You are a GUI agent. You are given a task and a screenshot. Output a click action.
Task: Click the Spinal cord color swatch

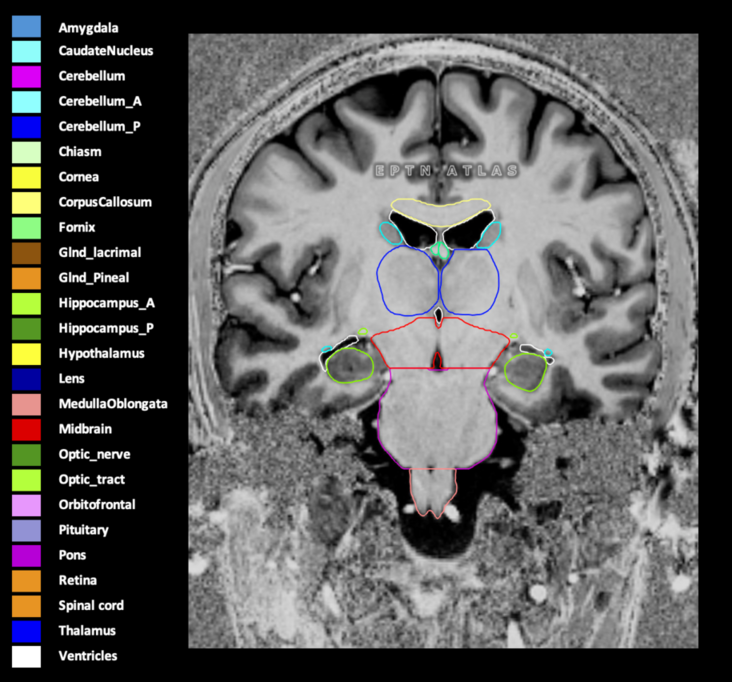pyautogui.click(x=26, y=606)
